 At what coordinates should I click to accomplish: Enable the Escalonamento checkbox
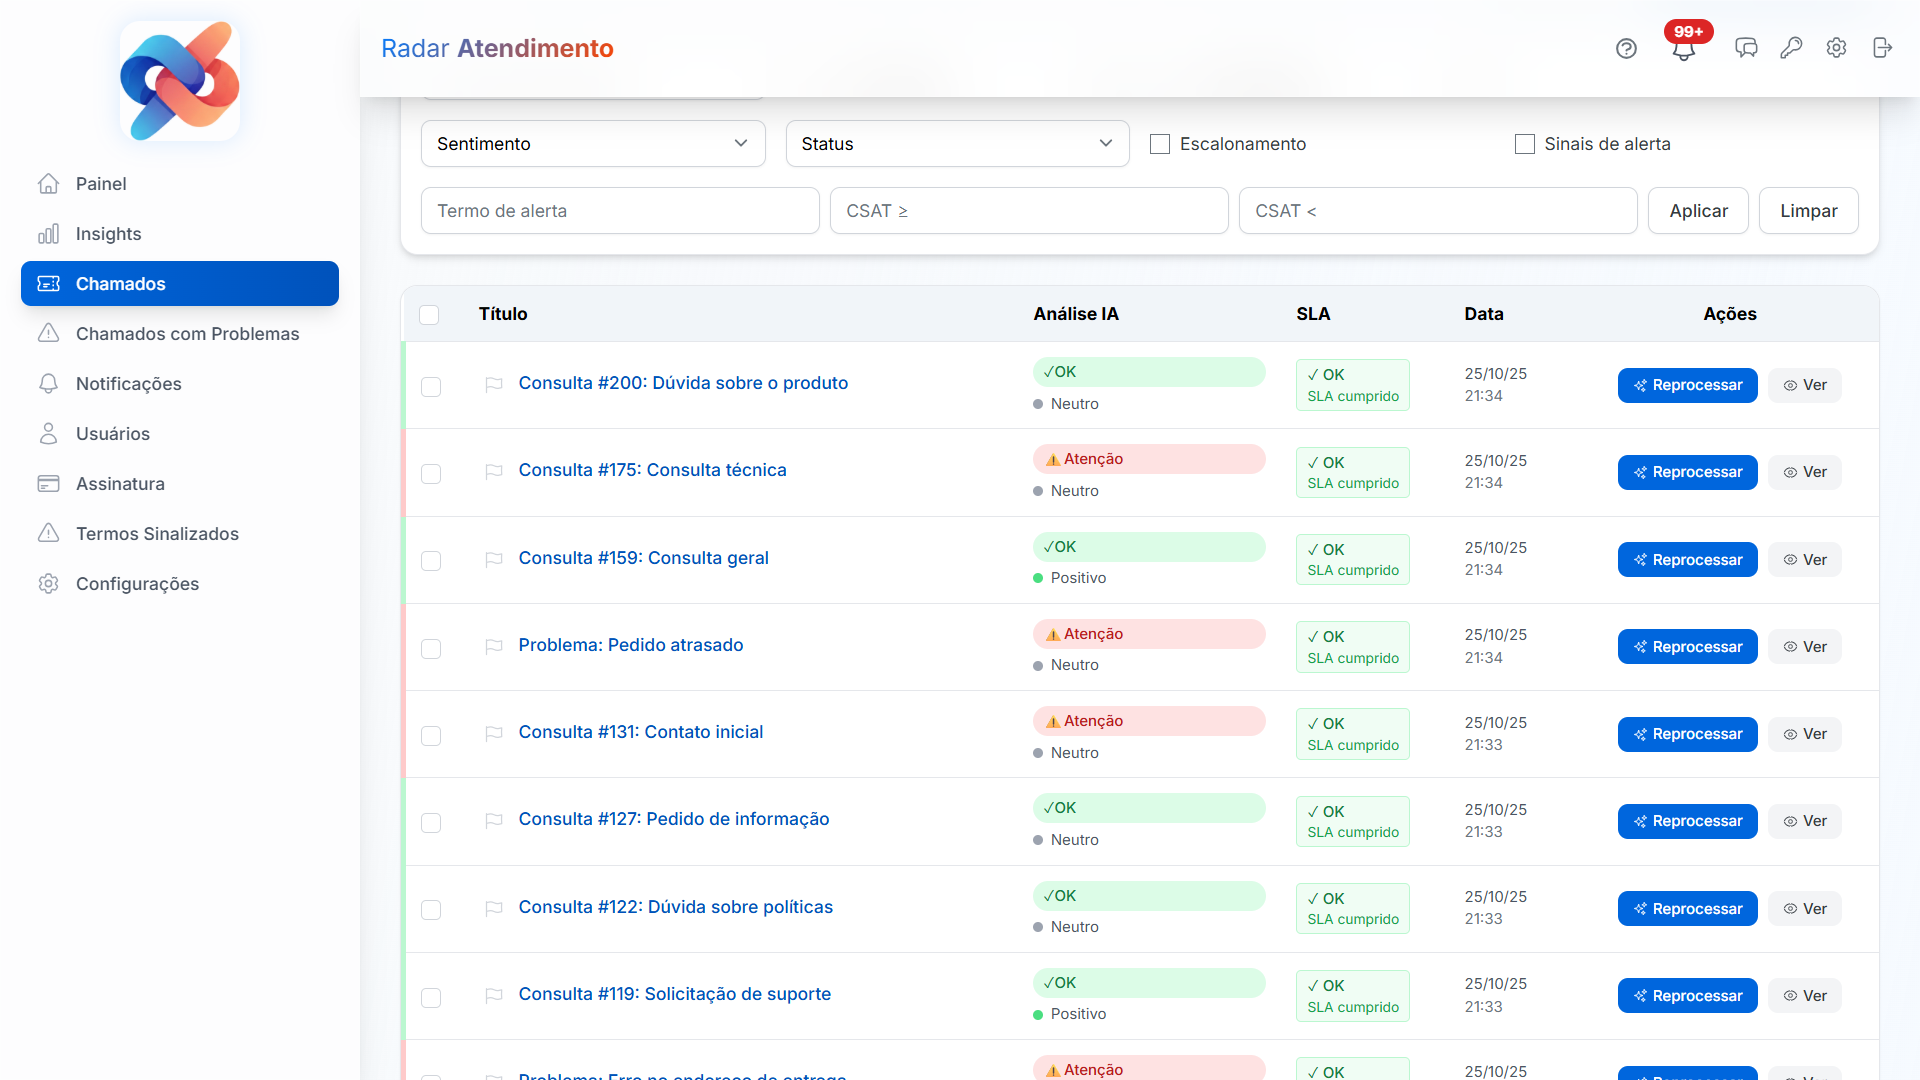[x=1160, y=143]
